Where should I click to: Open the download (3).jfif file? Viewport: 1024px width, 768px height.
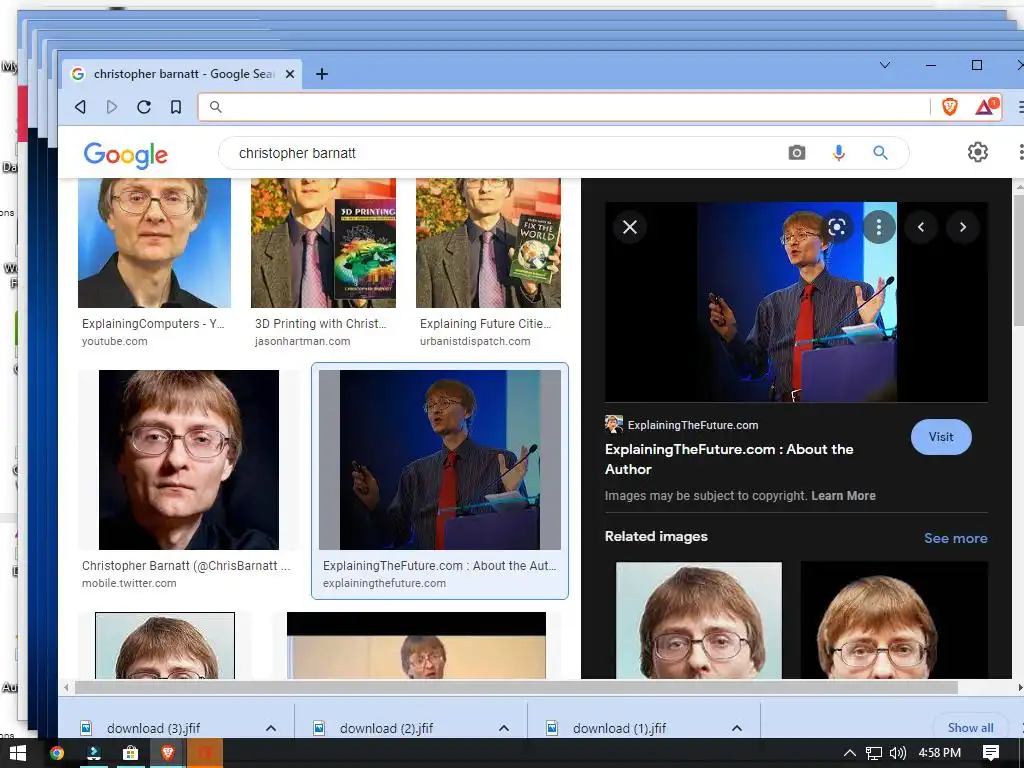point(153,728)
